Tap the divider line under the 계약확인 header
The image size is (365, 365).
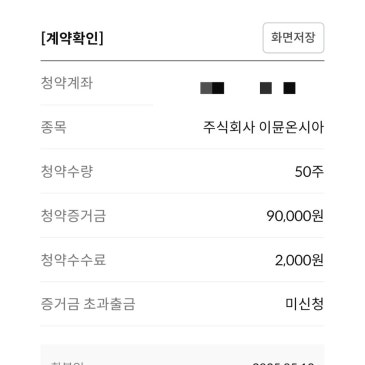182,61
